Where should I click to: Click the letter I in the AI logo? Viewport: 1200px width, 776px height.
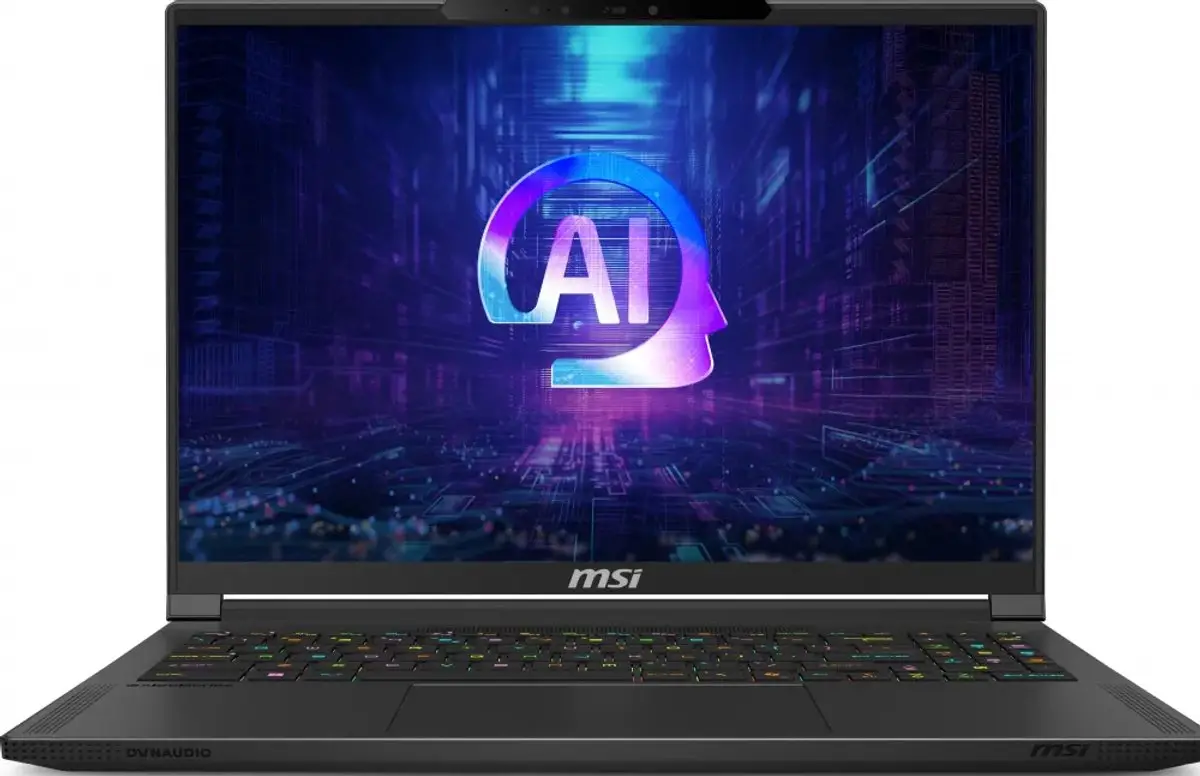tap(638, 280)
